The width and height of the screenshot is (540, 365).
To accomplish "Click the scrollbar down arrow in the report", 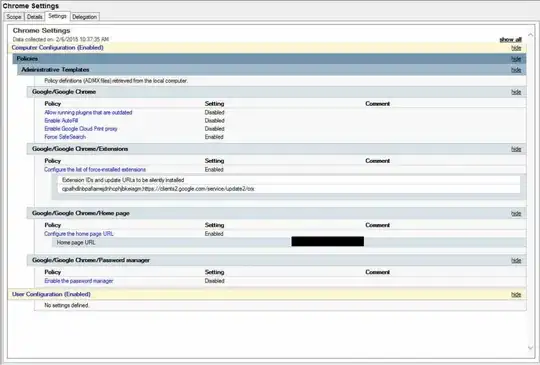I will [x=530, y=348].
